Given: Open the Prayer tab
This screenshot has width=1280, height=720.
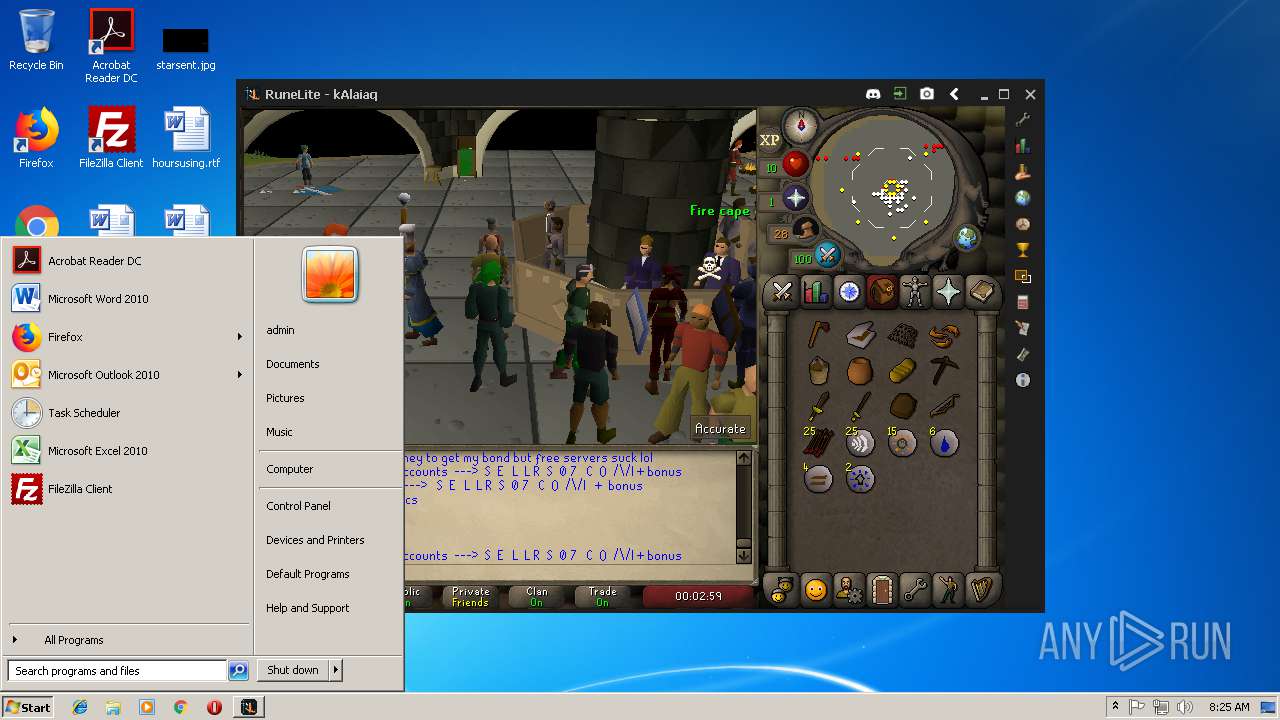Looking at the screenshot, I should click(x=948, y=291).
